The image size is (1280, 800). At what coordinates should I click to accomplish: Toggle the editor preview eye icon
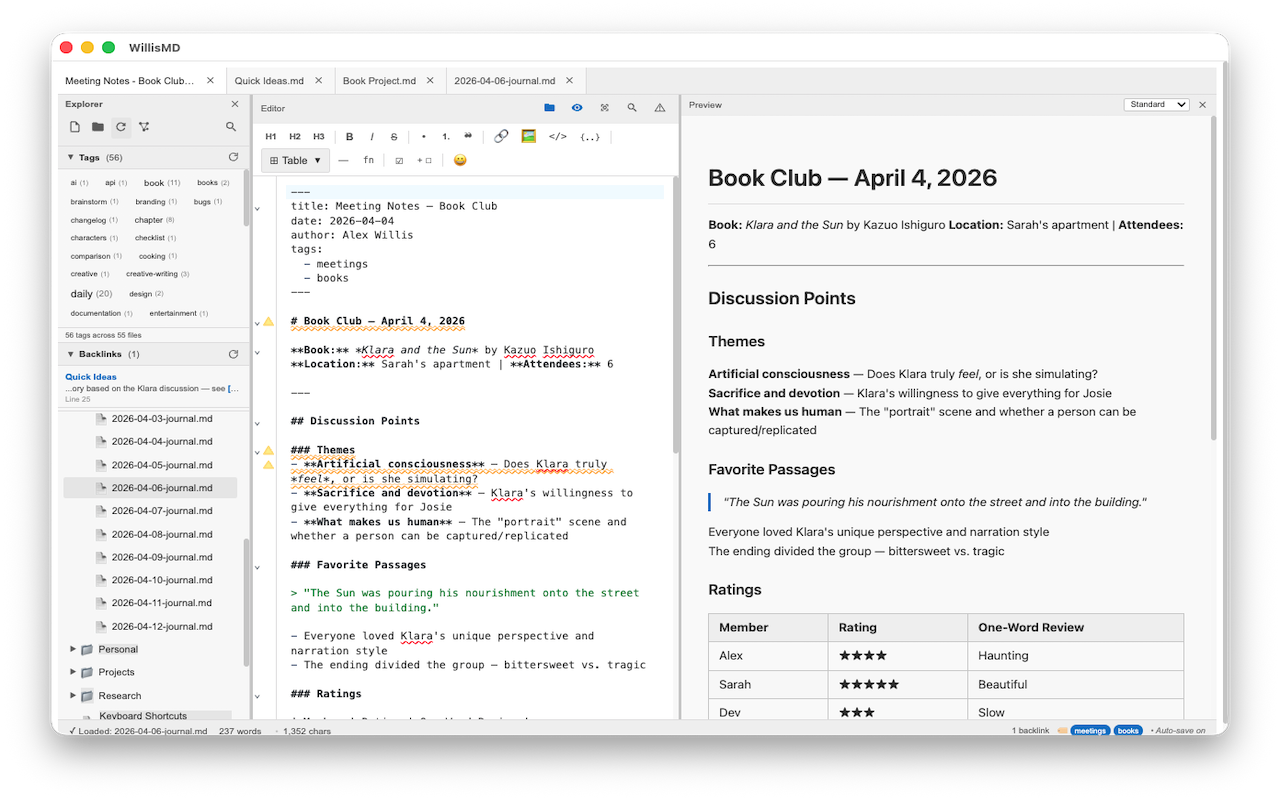click(x=576, y=107)
